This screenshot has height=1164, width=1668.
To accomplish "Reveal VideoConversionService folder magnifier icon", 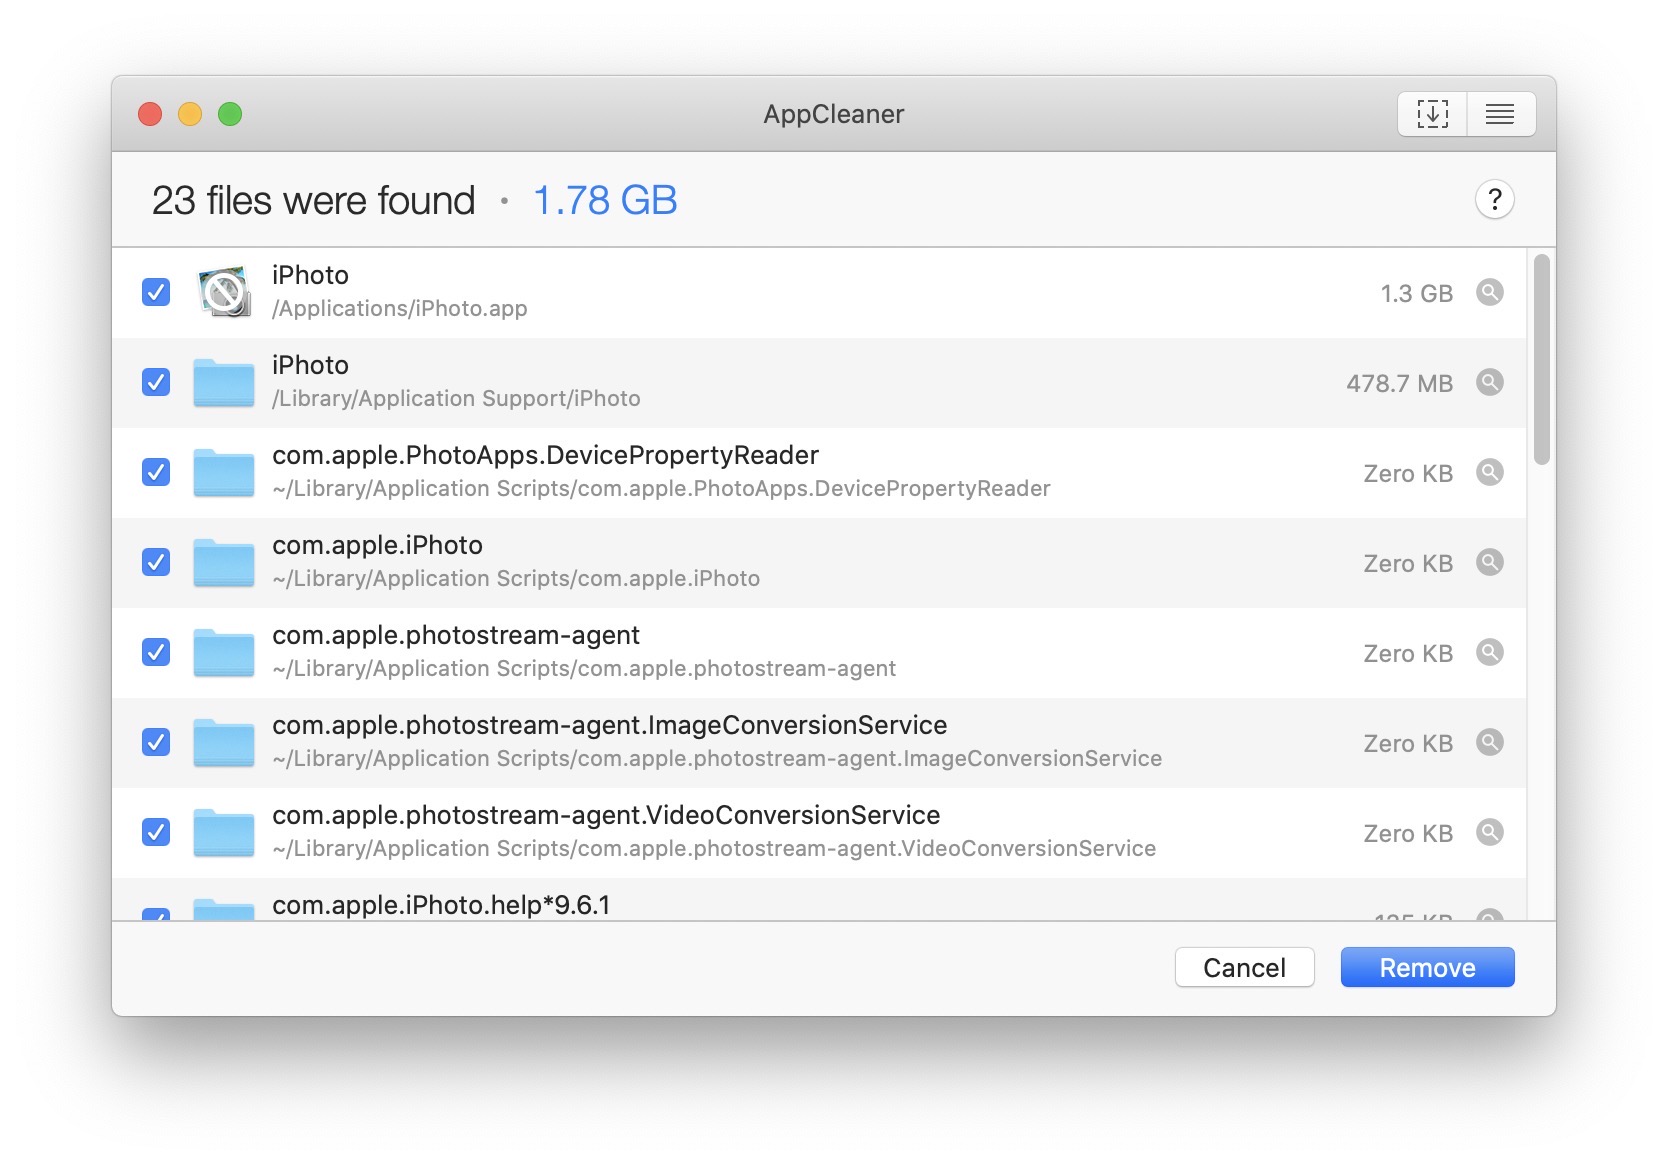I will [1489, 832].
